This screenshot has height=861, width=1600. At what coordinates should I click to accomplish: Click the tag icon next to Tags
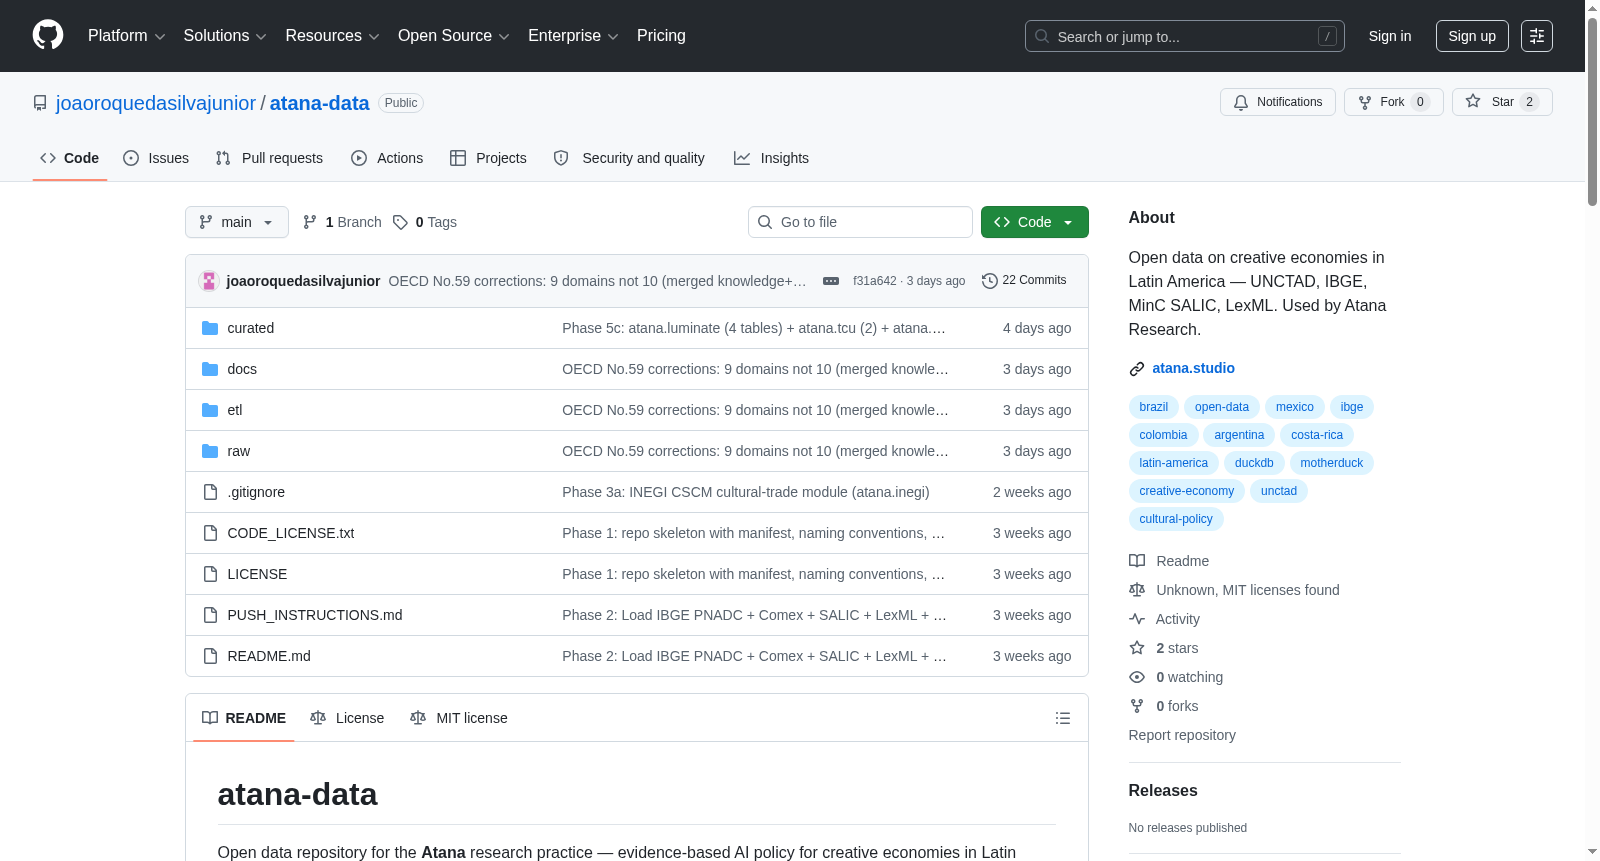[x=400, y=222]
